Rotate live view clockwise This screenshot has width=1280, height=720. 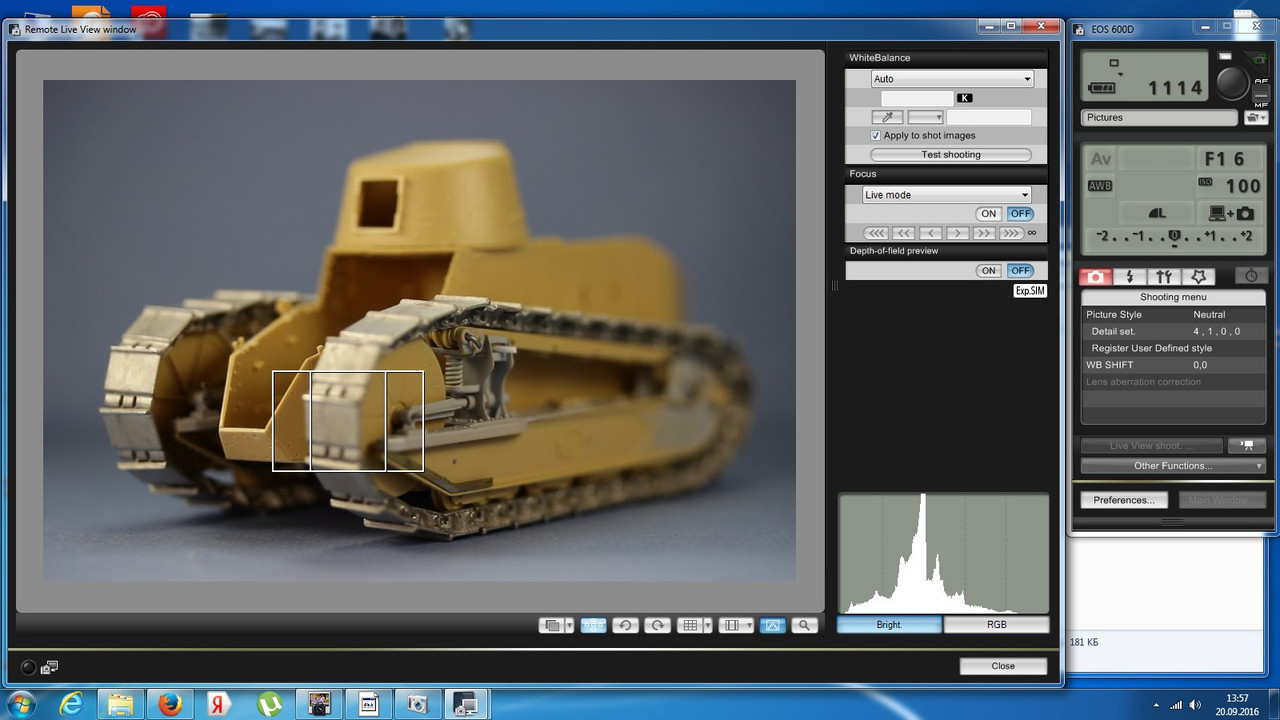pos(658,625)
